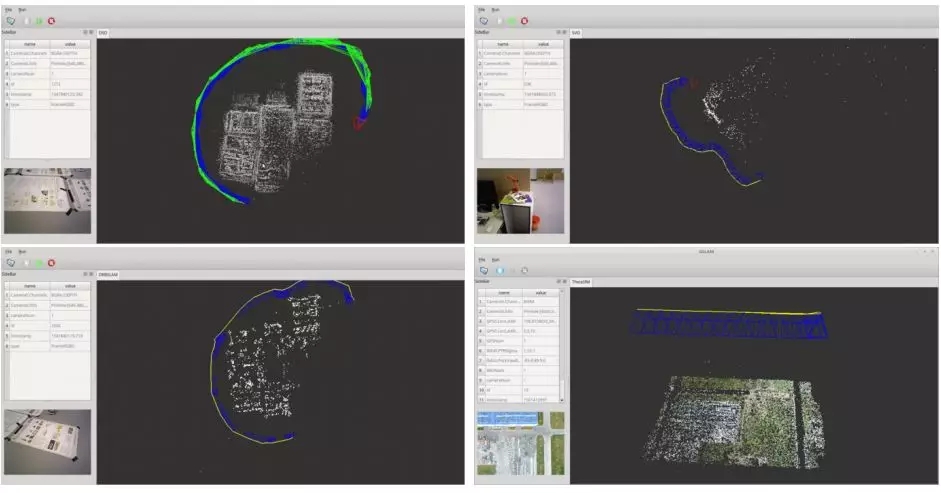The width and height of the screenshot is (941, 493).
Task: Click the camera frame thumbnail in DSO sidebar
Action: [x=47, y=201]
